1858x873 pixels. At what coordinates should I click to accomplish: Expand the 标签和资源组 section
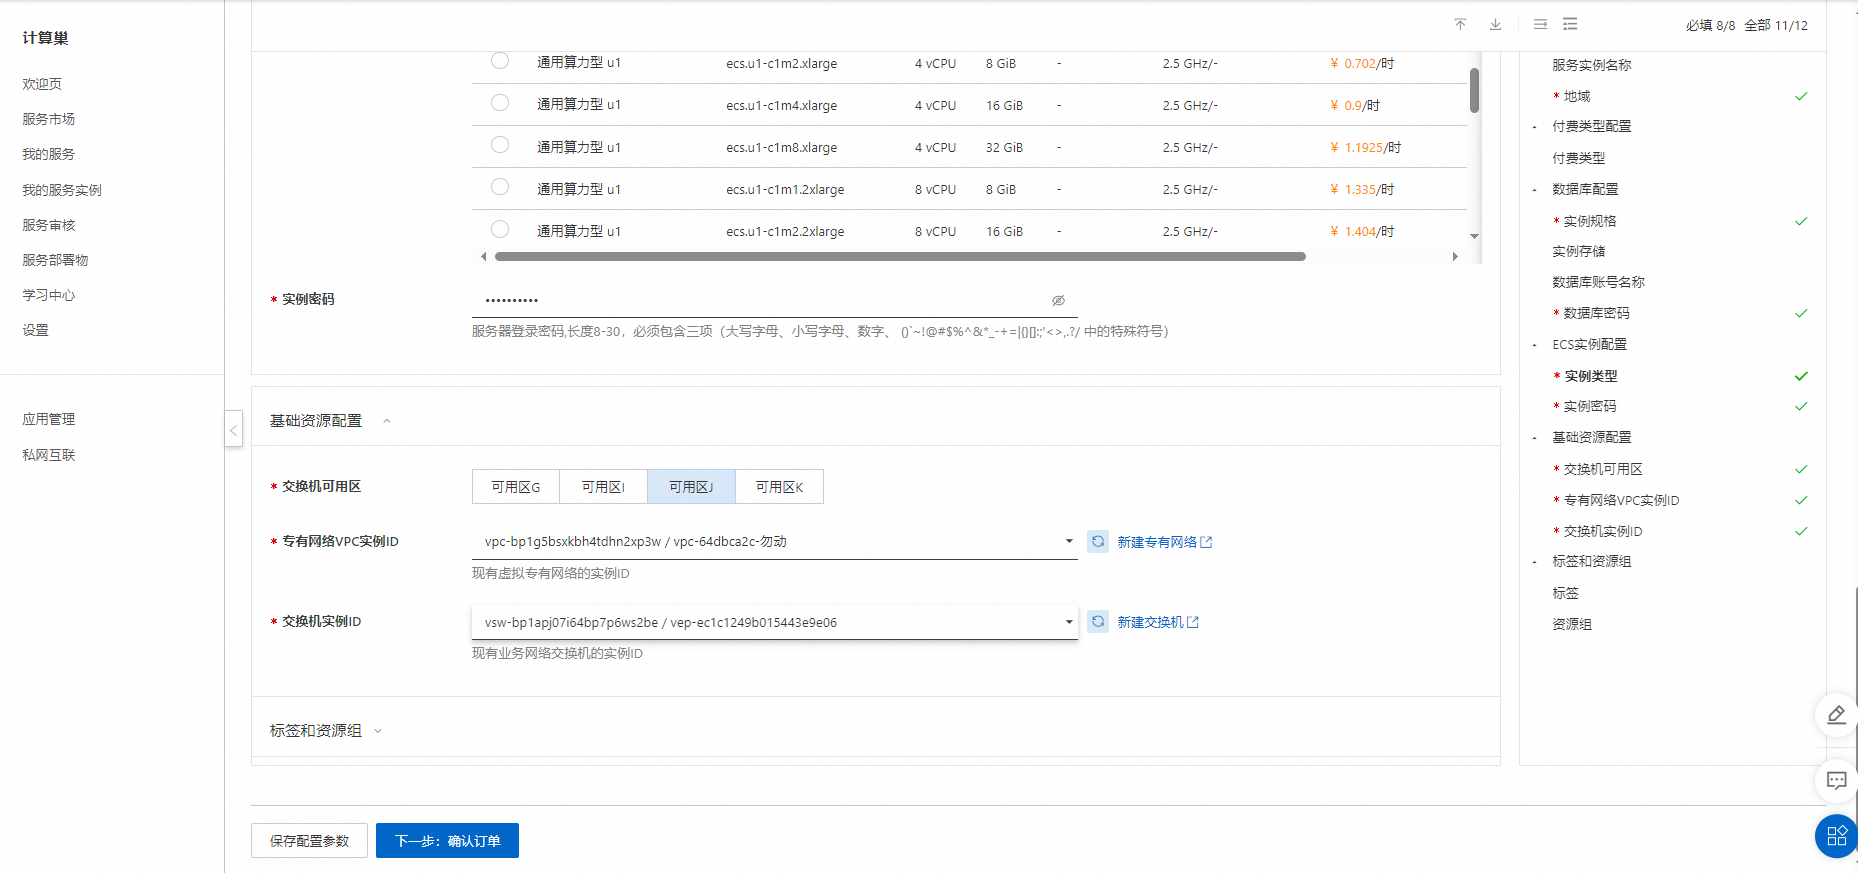coord(378,731)
